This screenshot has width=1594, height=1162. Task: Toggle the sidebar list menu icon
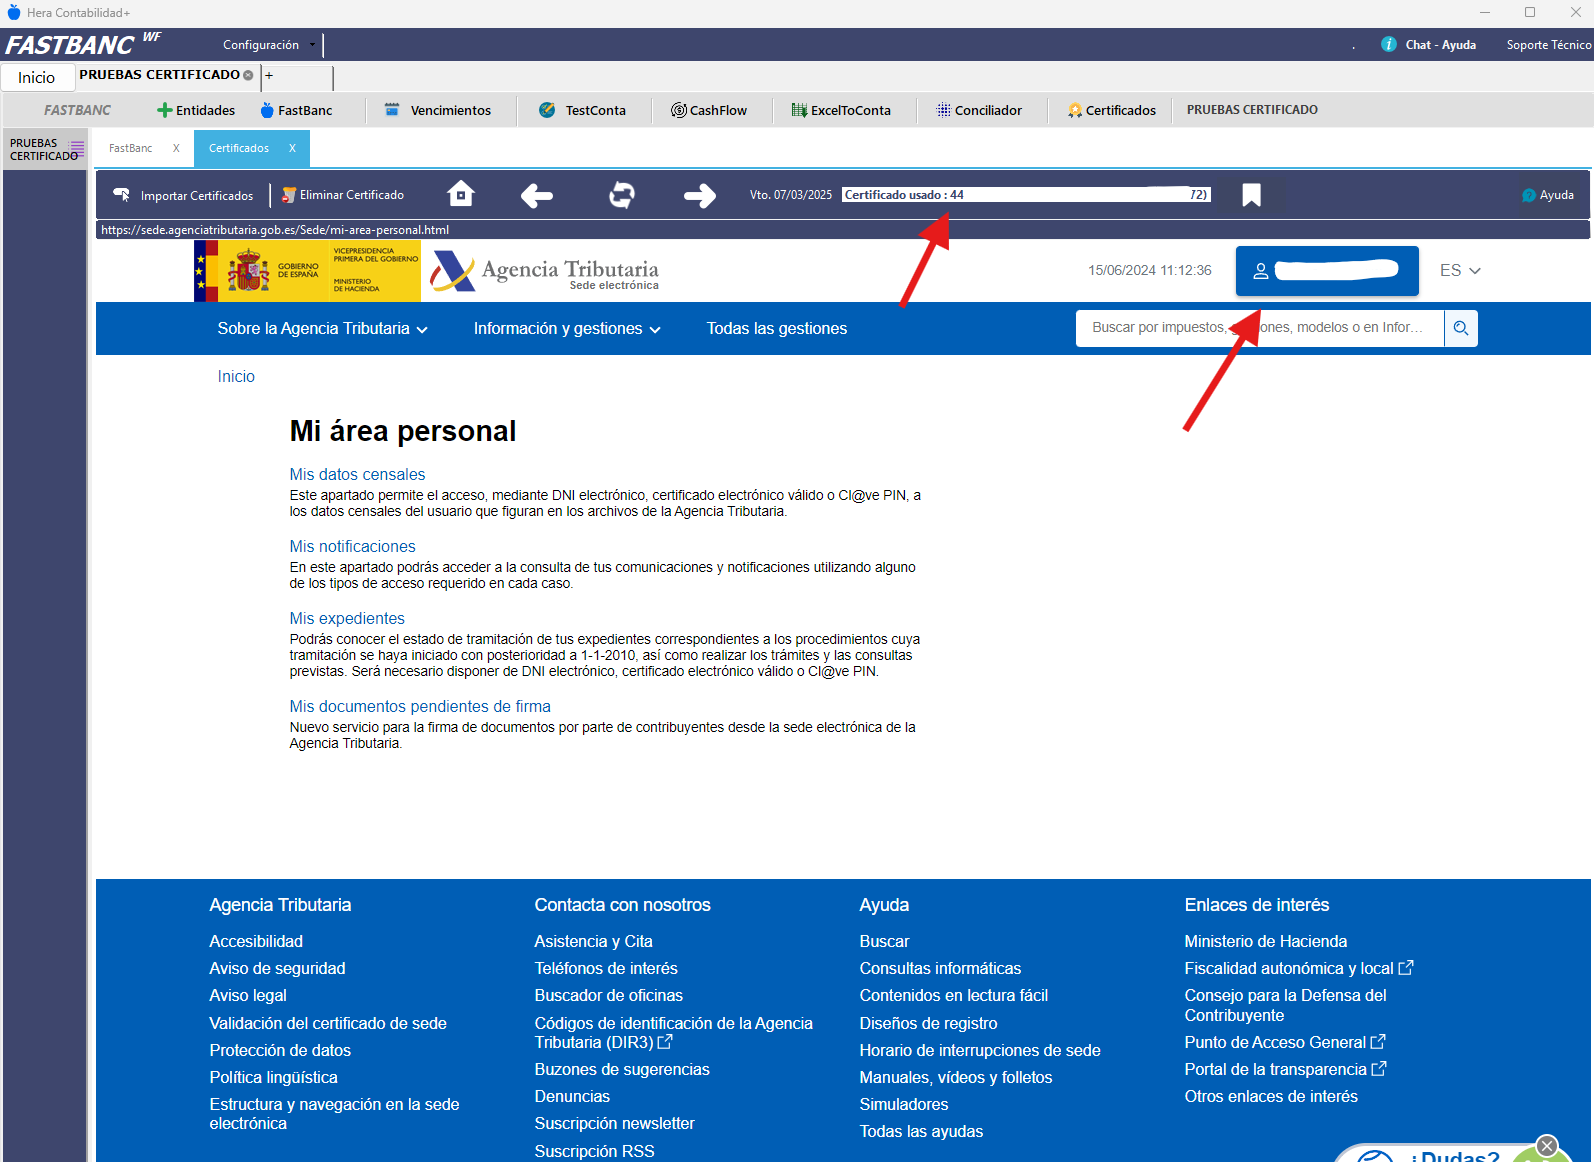(x=77, y=148)
